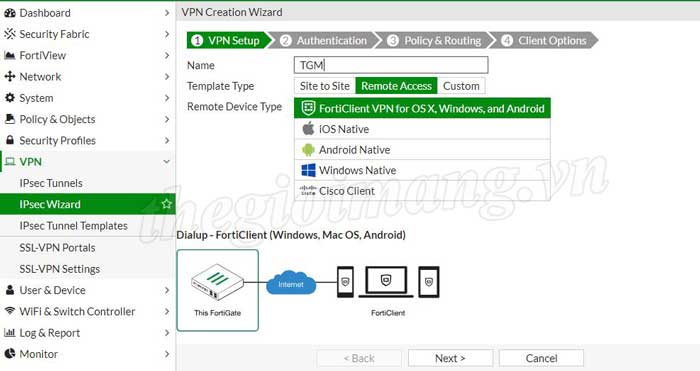Click the Monitor pie chart icon
Screen dimensions: 700x371
[x=9, y=354]
